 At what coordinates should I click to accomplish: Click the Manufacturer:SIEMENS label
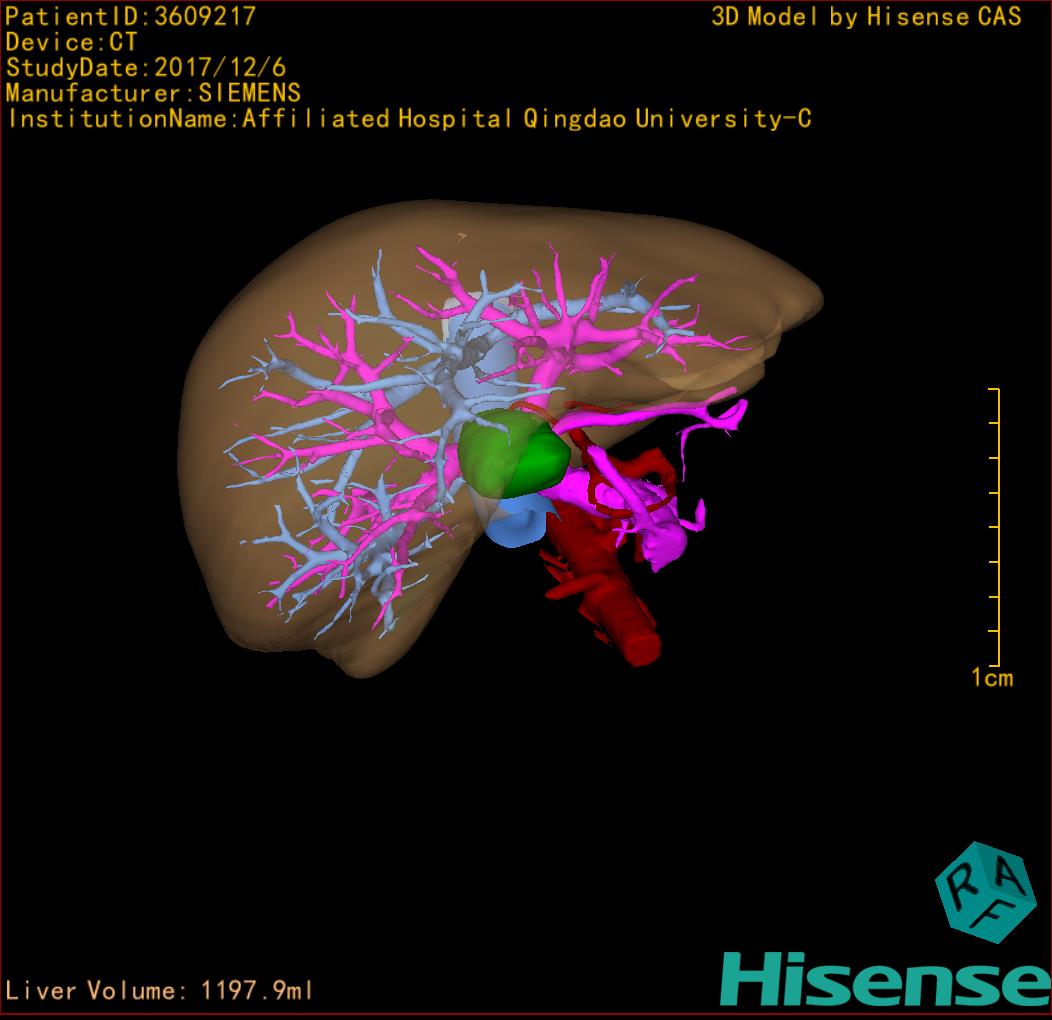click(x=153, y=93)
